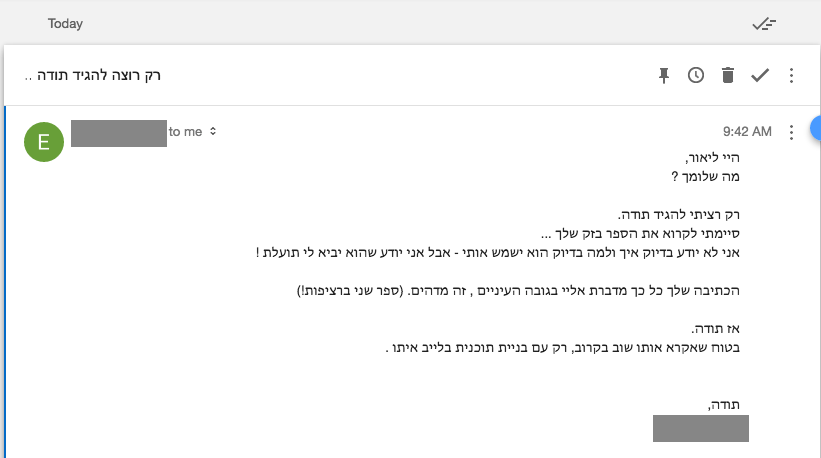The width and height of the screenshot is (821, 458).
Task: Sweep all Today emails as done
Action: click(x=766, y=23)
